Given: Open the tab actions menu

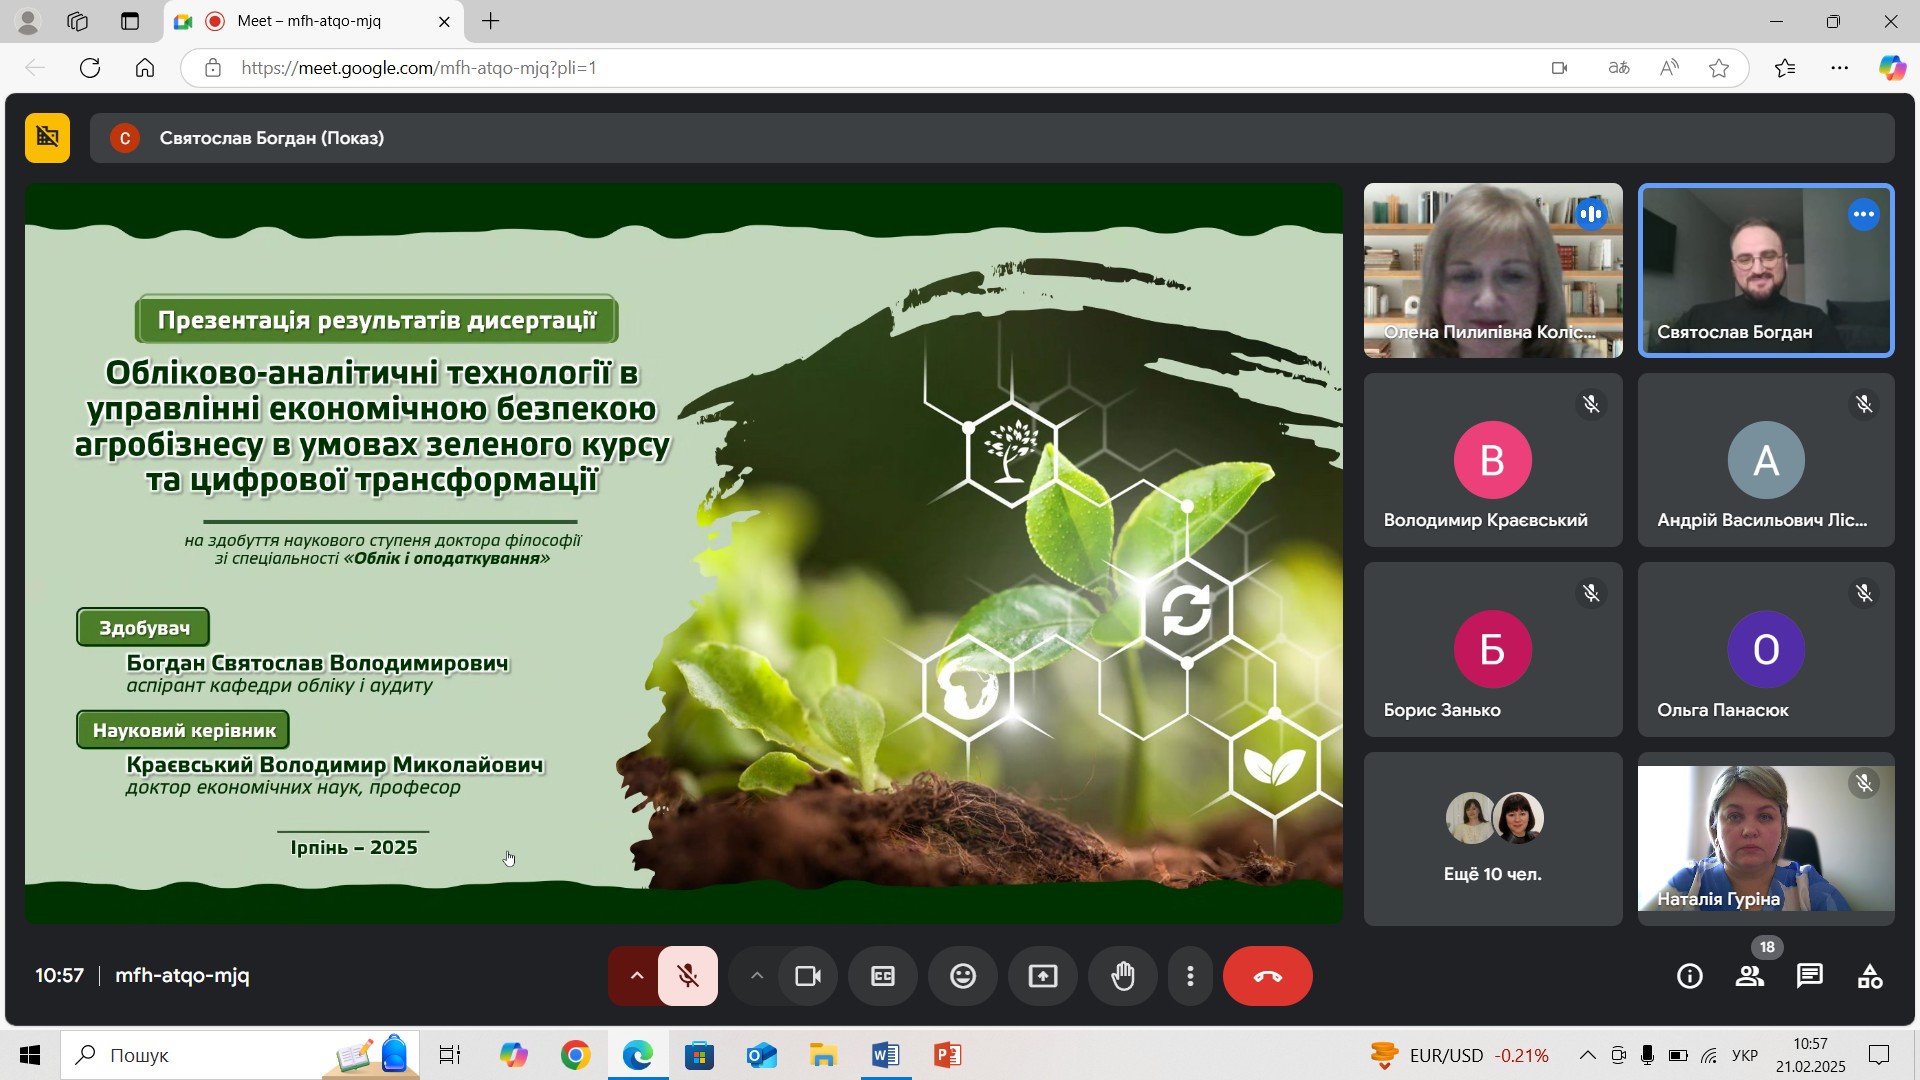Looking at the screenshot, I should pyautogui.click(x=130, y=21).
